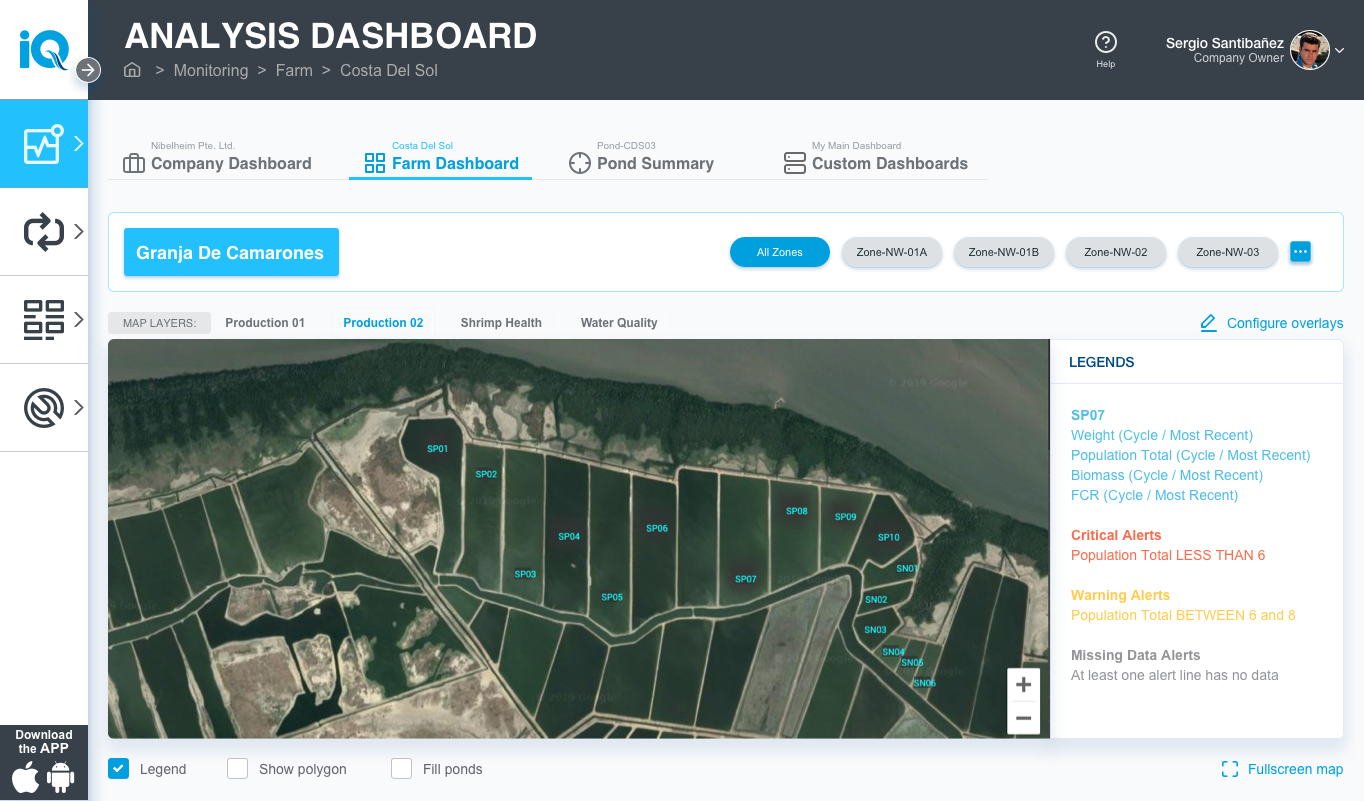Open the monitoring pulse icon in sidebar

tap(44, 144)
